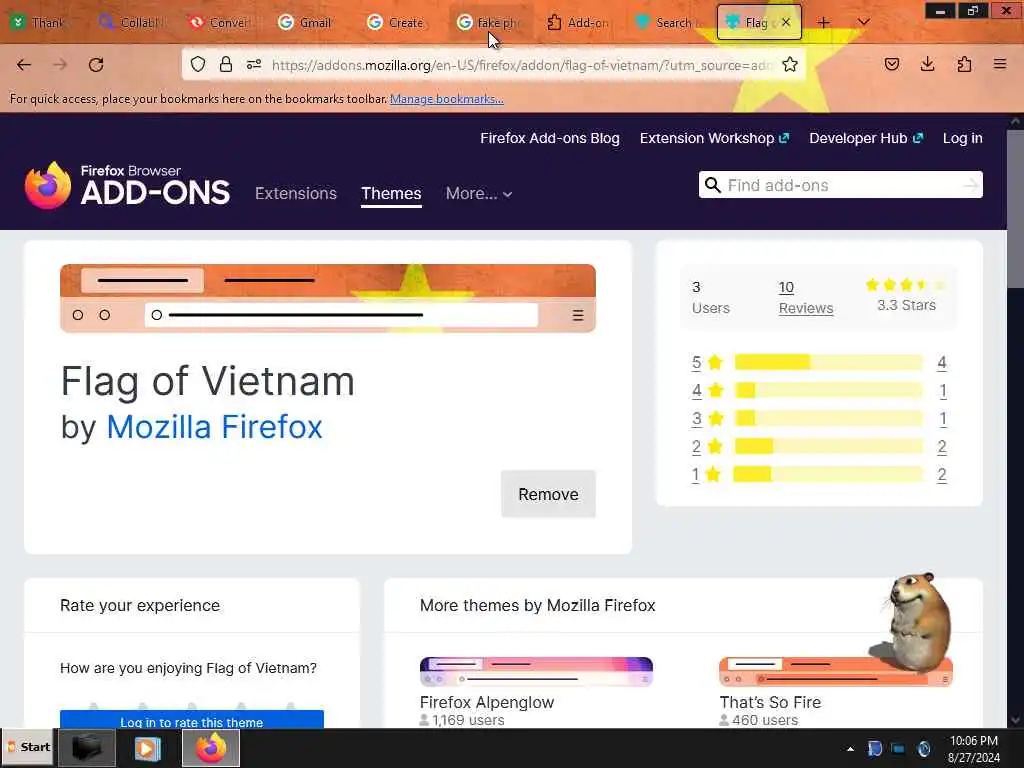The width and height of the screenshot is (1024, 768).
Task: Bookmark this page with the star icon
Action: coord(790,64)
